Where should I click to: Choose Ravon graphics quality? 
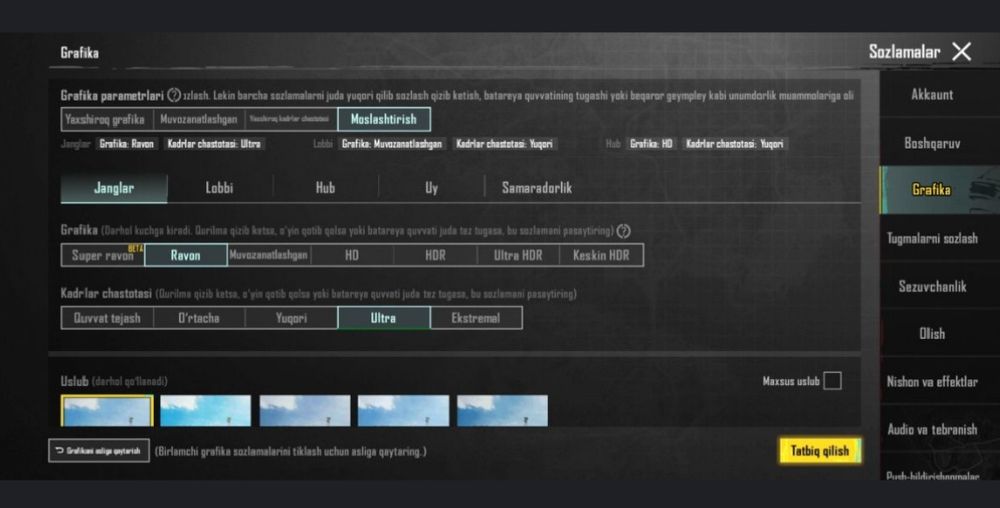click(186, 255)
